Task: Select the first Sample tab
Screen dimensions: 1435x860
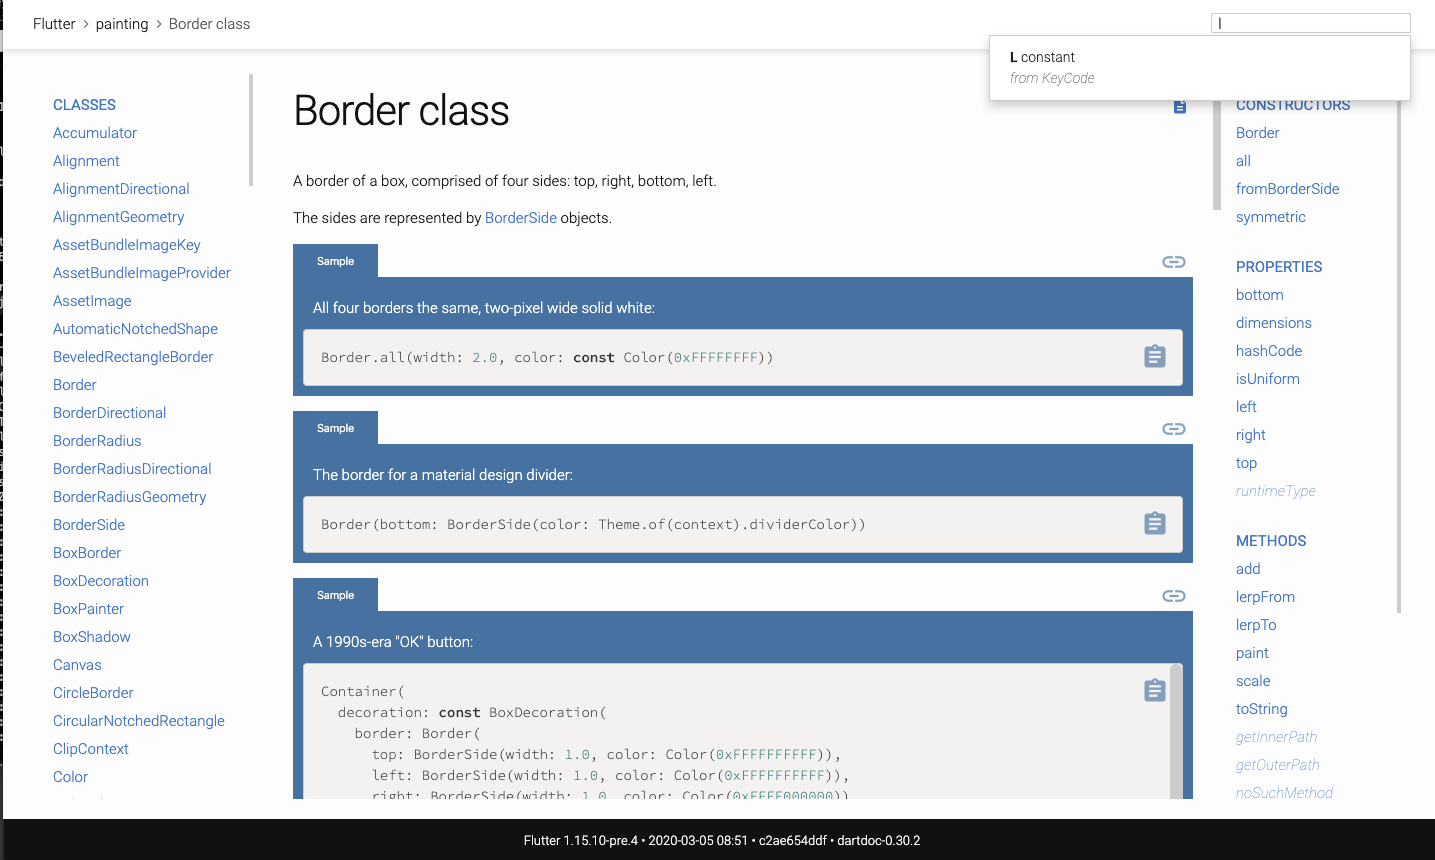Action: click(335, 261)
